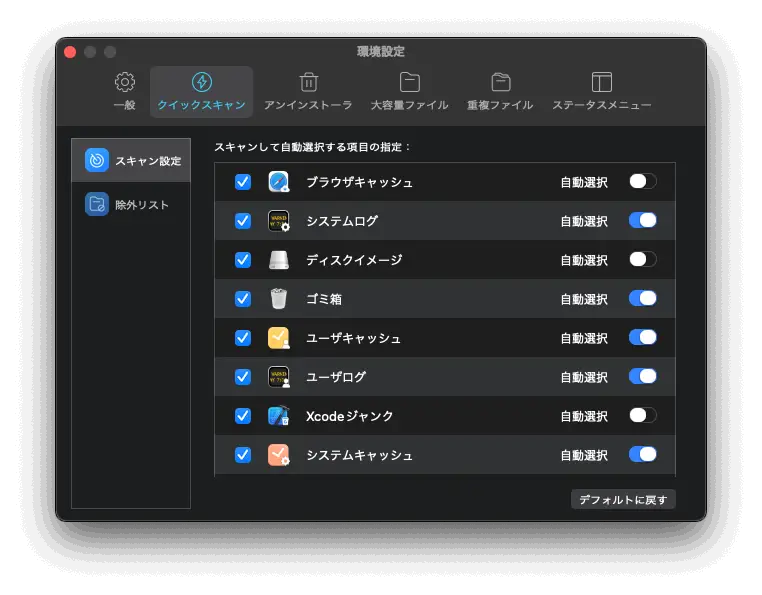Uncheck the Xcode ジャンク checkbox
Image resolution: width=762 pixels, height=595 pixels.
[243, 416]
